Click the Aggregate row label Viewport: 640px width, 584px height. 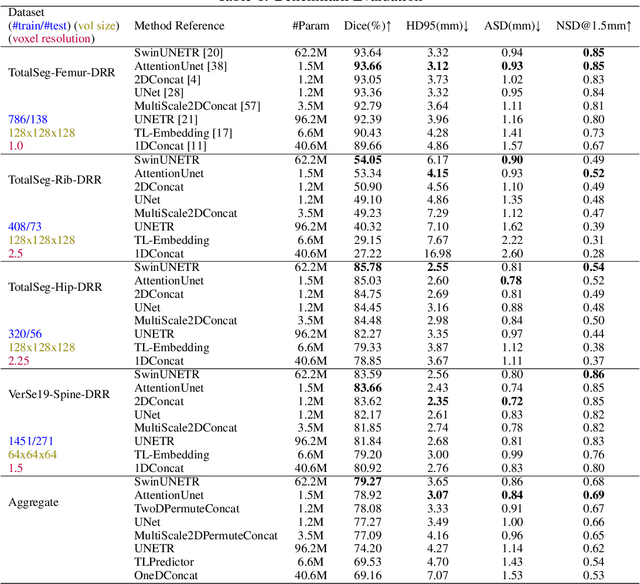pos(35,501)
